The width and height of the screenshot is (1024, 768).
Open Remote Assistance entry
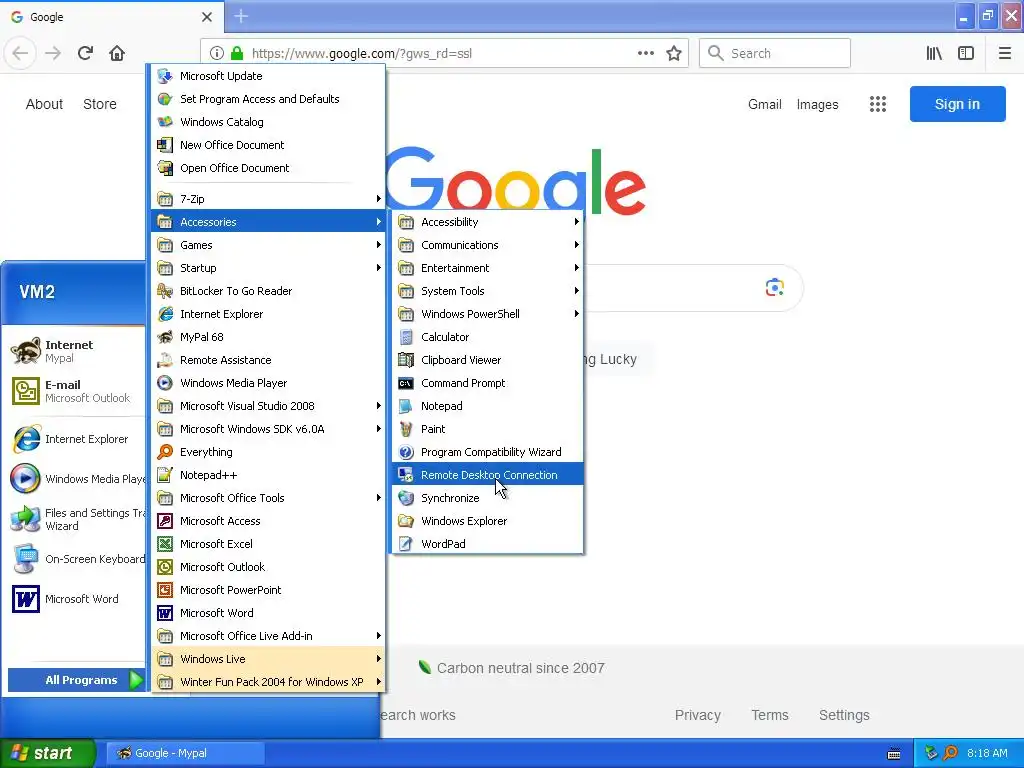coord(268,360)
